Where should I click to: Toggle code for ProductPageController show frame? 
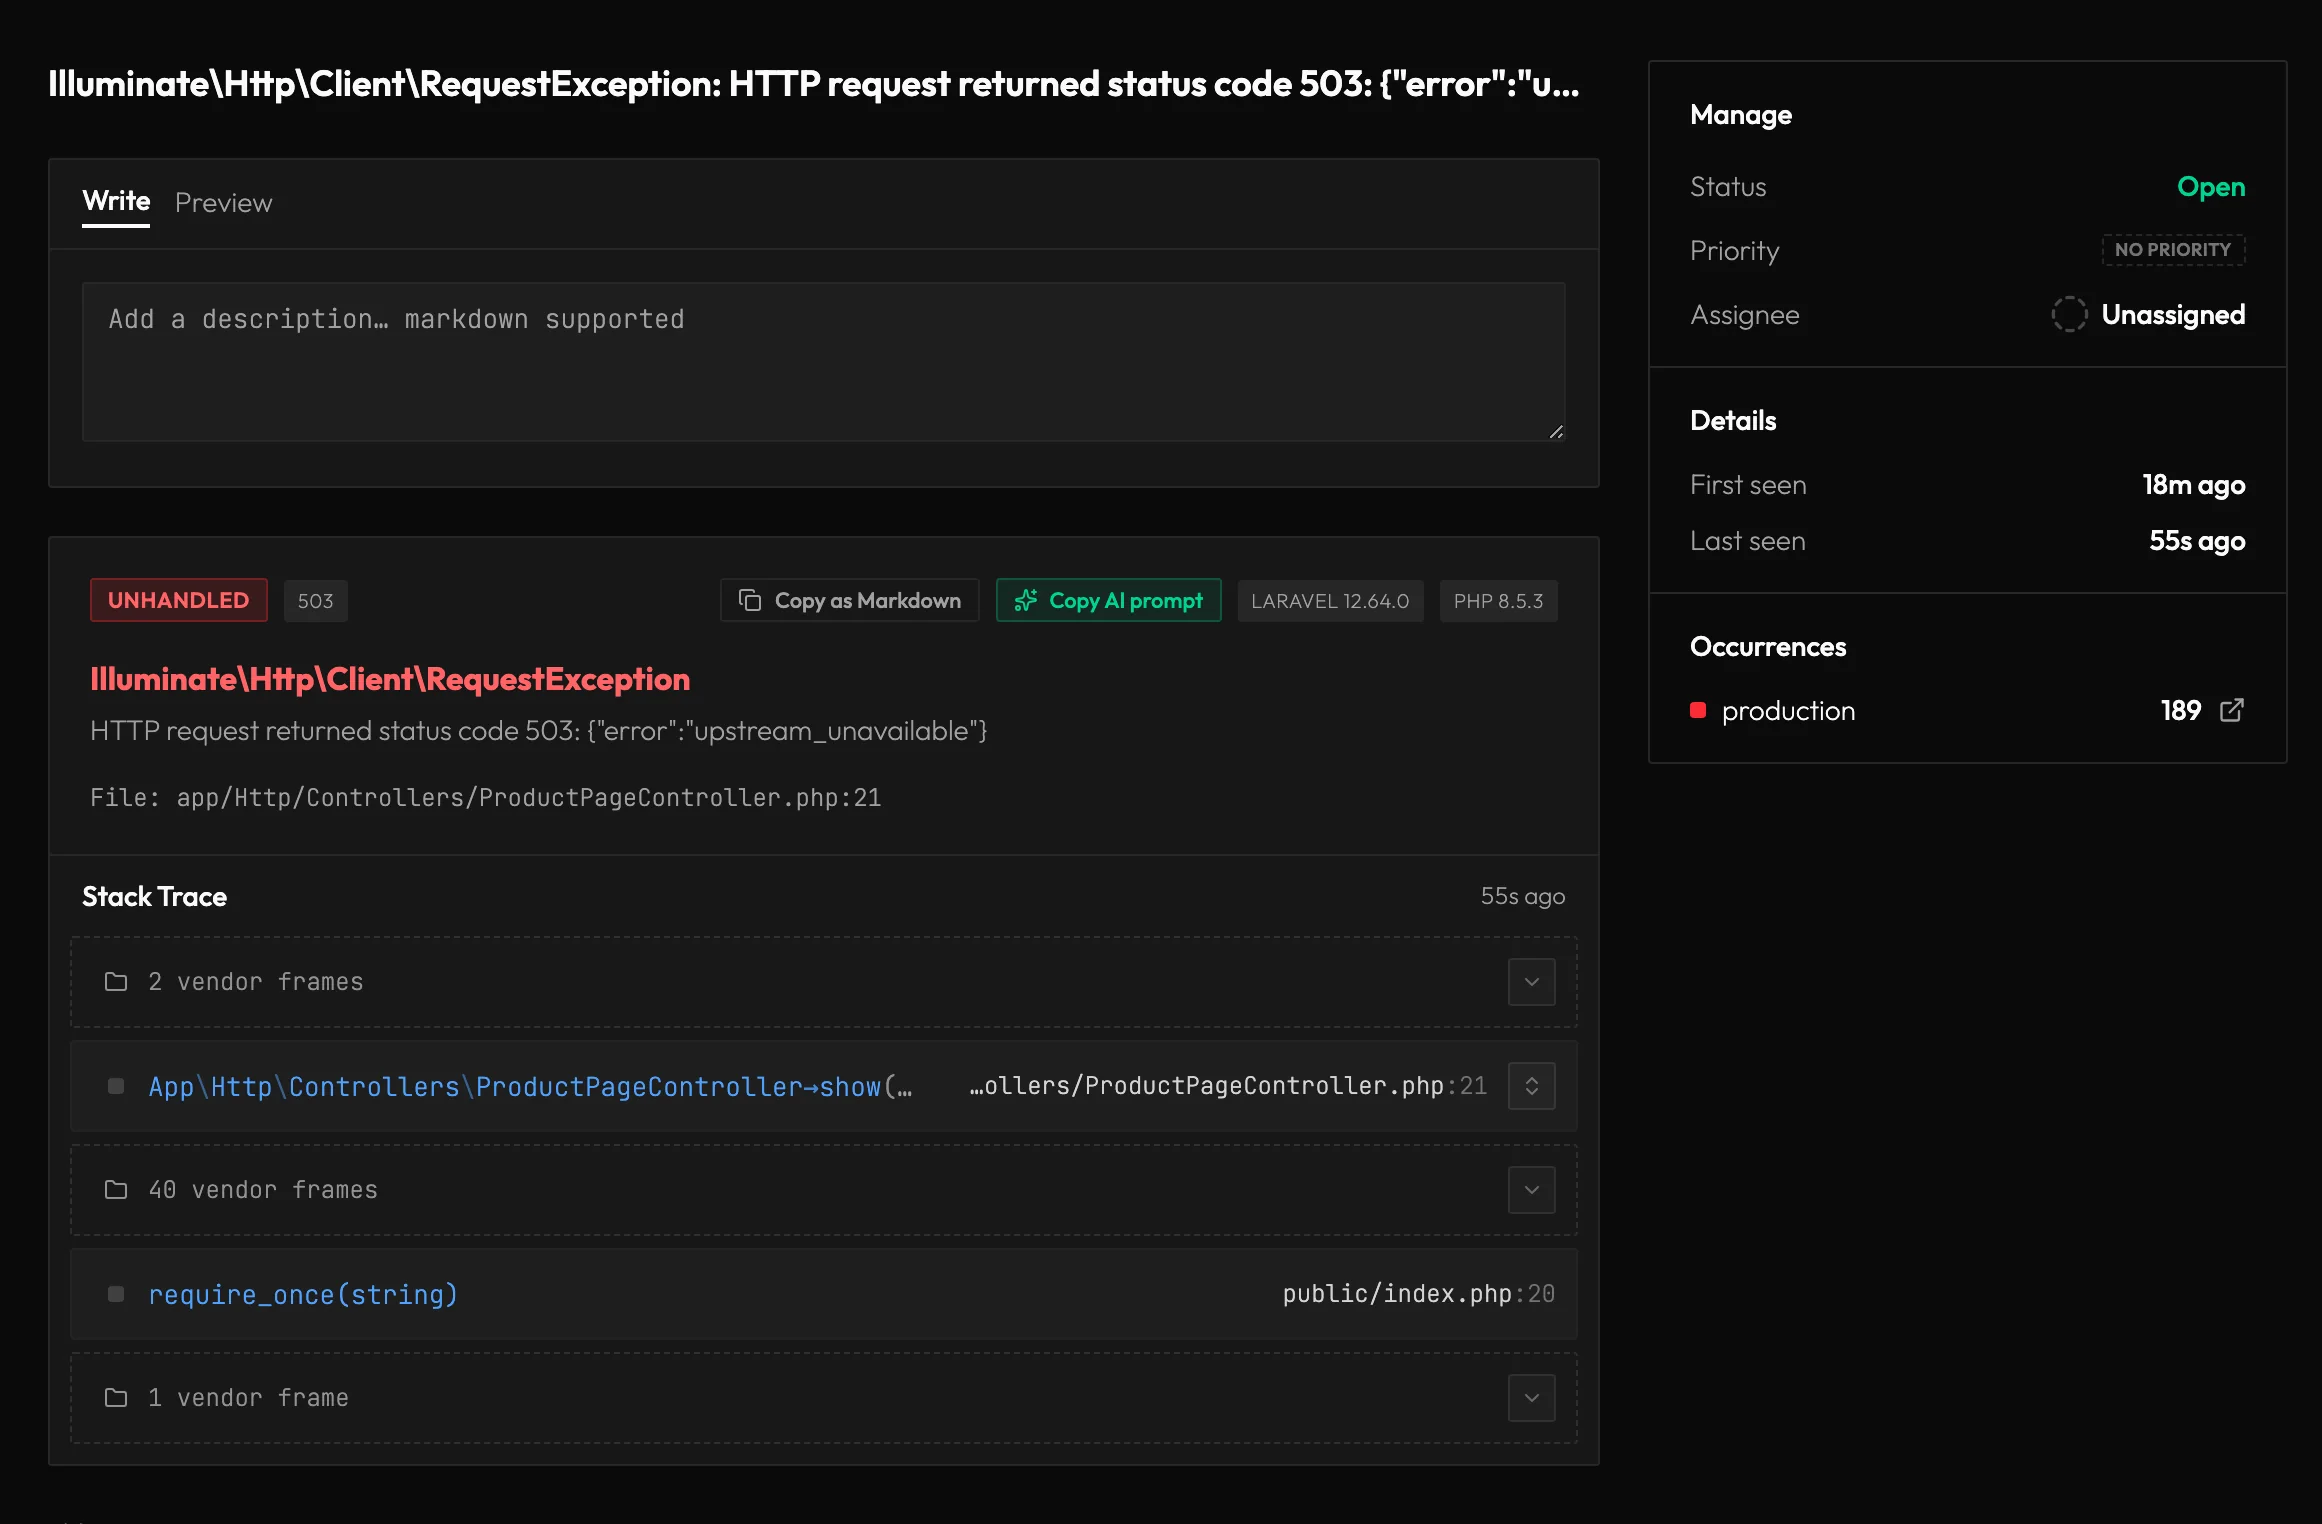(1531, 1086)
